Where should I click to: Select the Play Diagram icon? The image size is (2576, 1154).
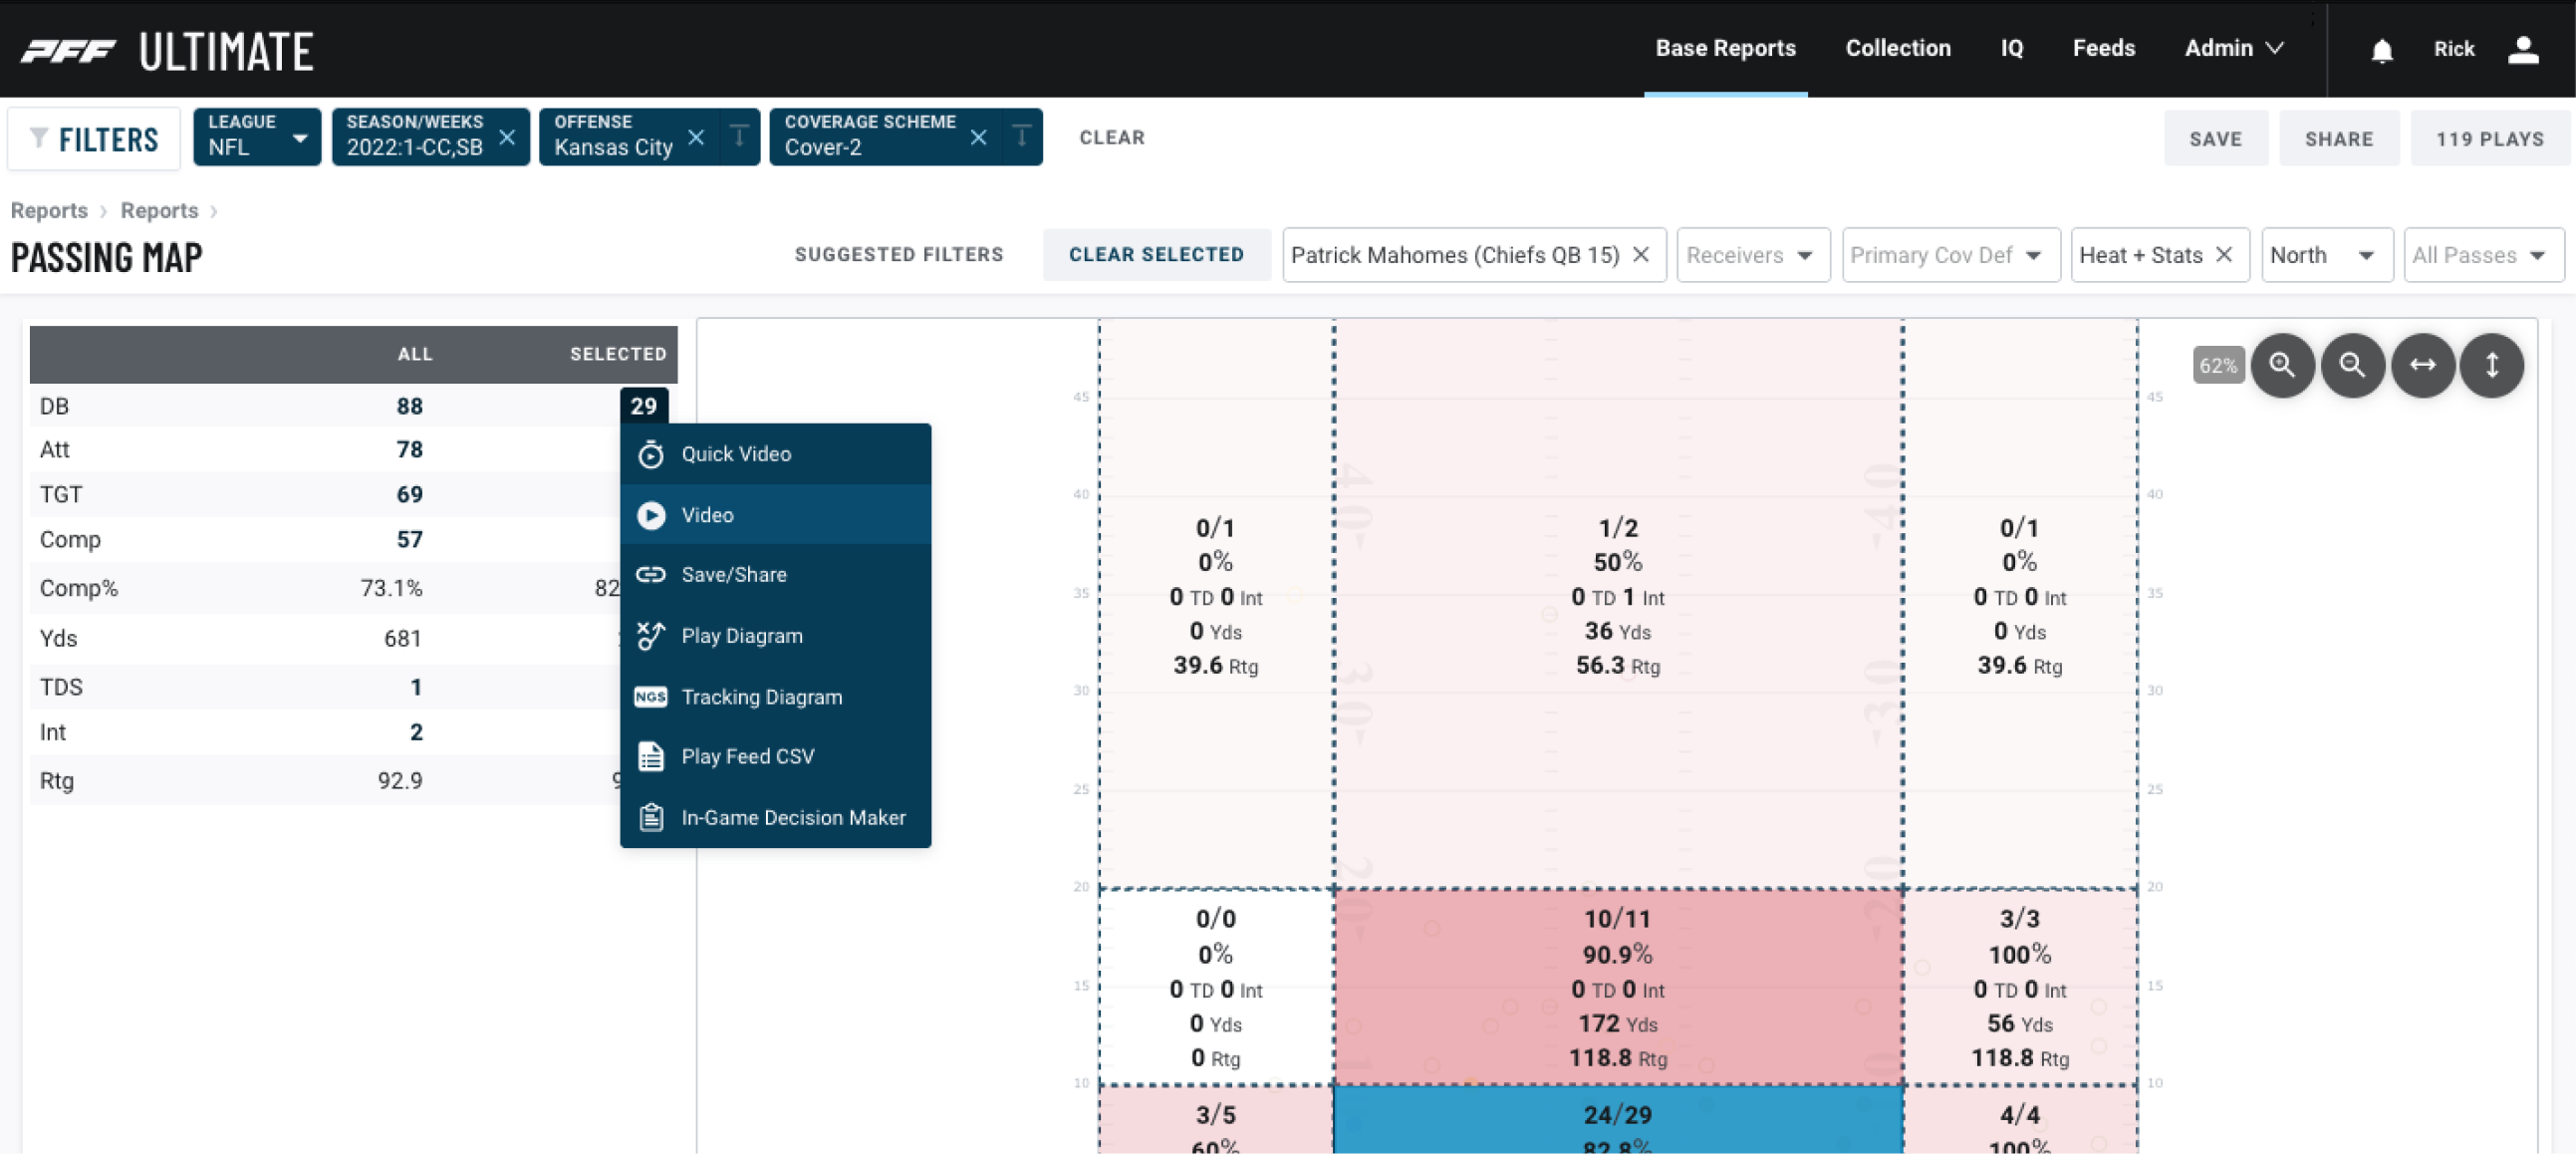[x=651, y=635]
